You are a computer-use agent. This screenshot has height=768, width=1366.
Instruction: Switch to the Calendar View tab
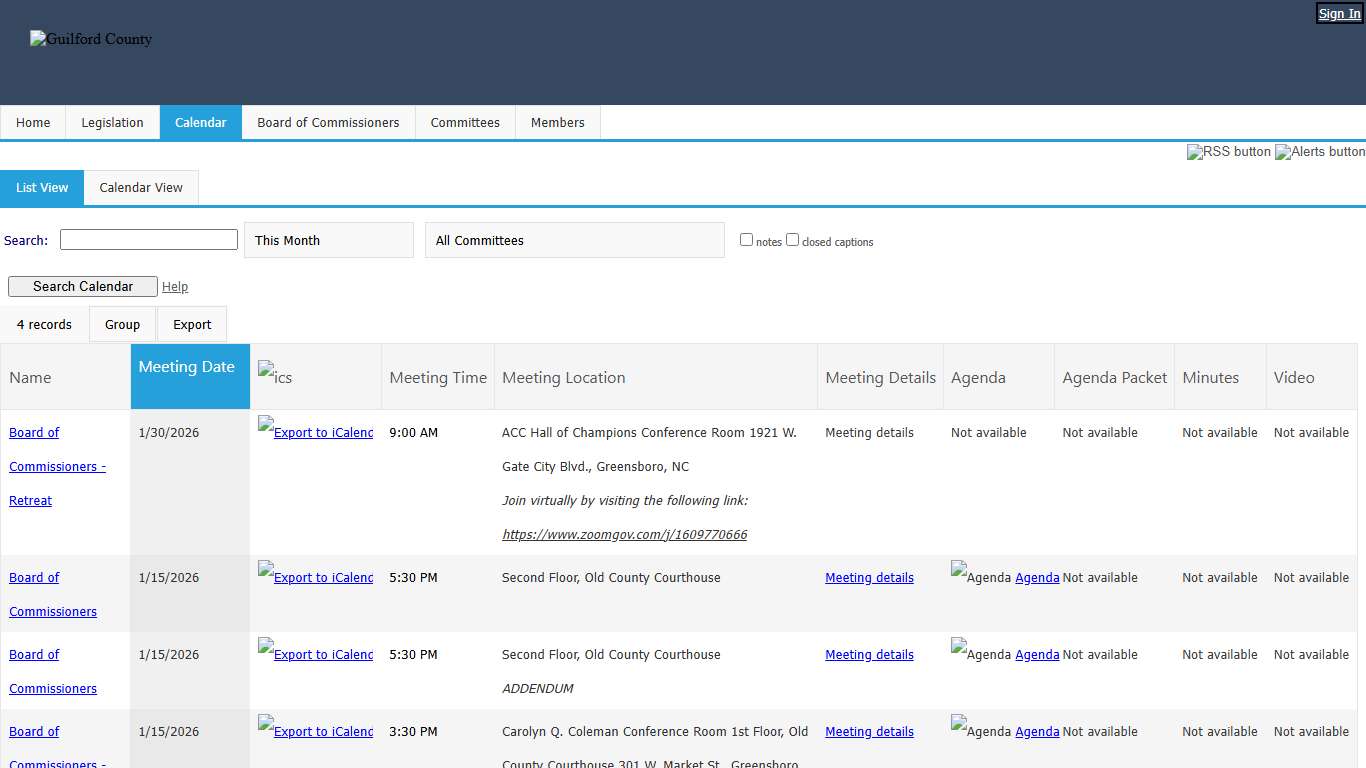click(x=141, y=188)
